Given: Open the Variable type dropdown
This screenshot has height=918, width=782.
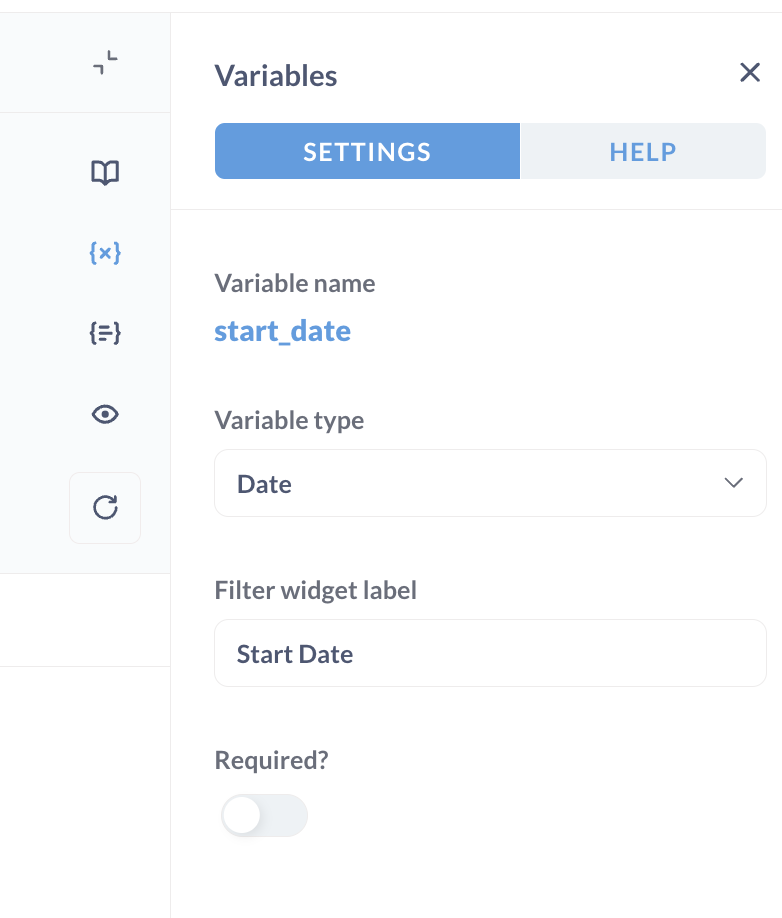Looking at the screenshot, I should pos(490,483).
